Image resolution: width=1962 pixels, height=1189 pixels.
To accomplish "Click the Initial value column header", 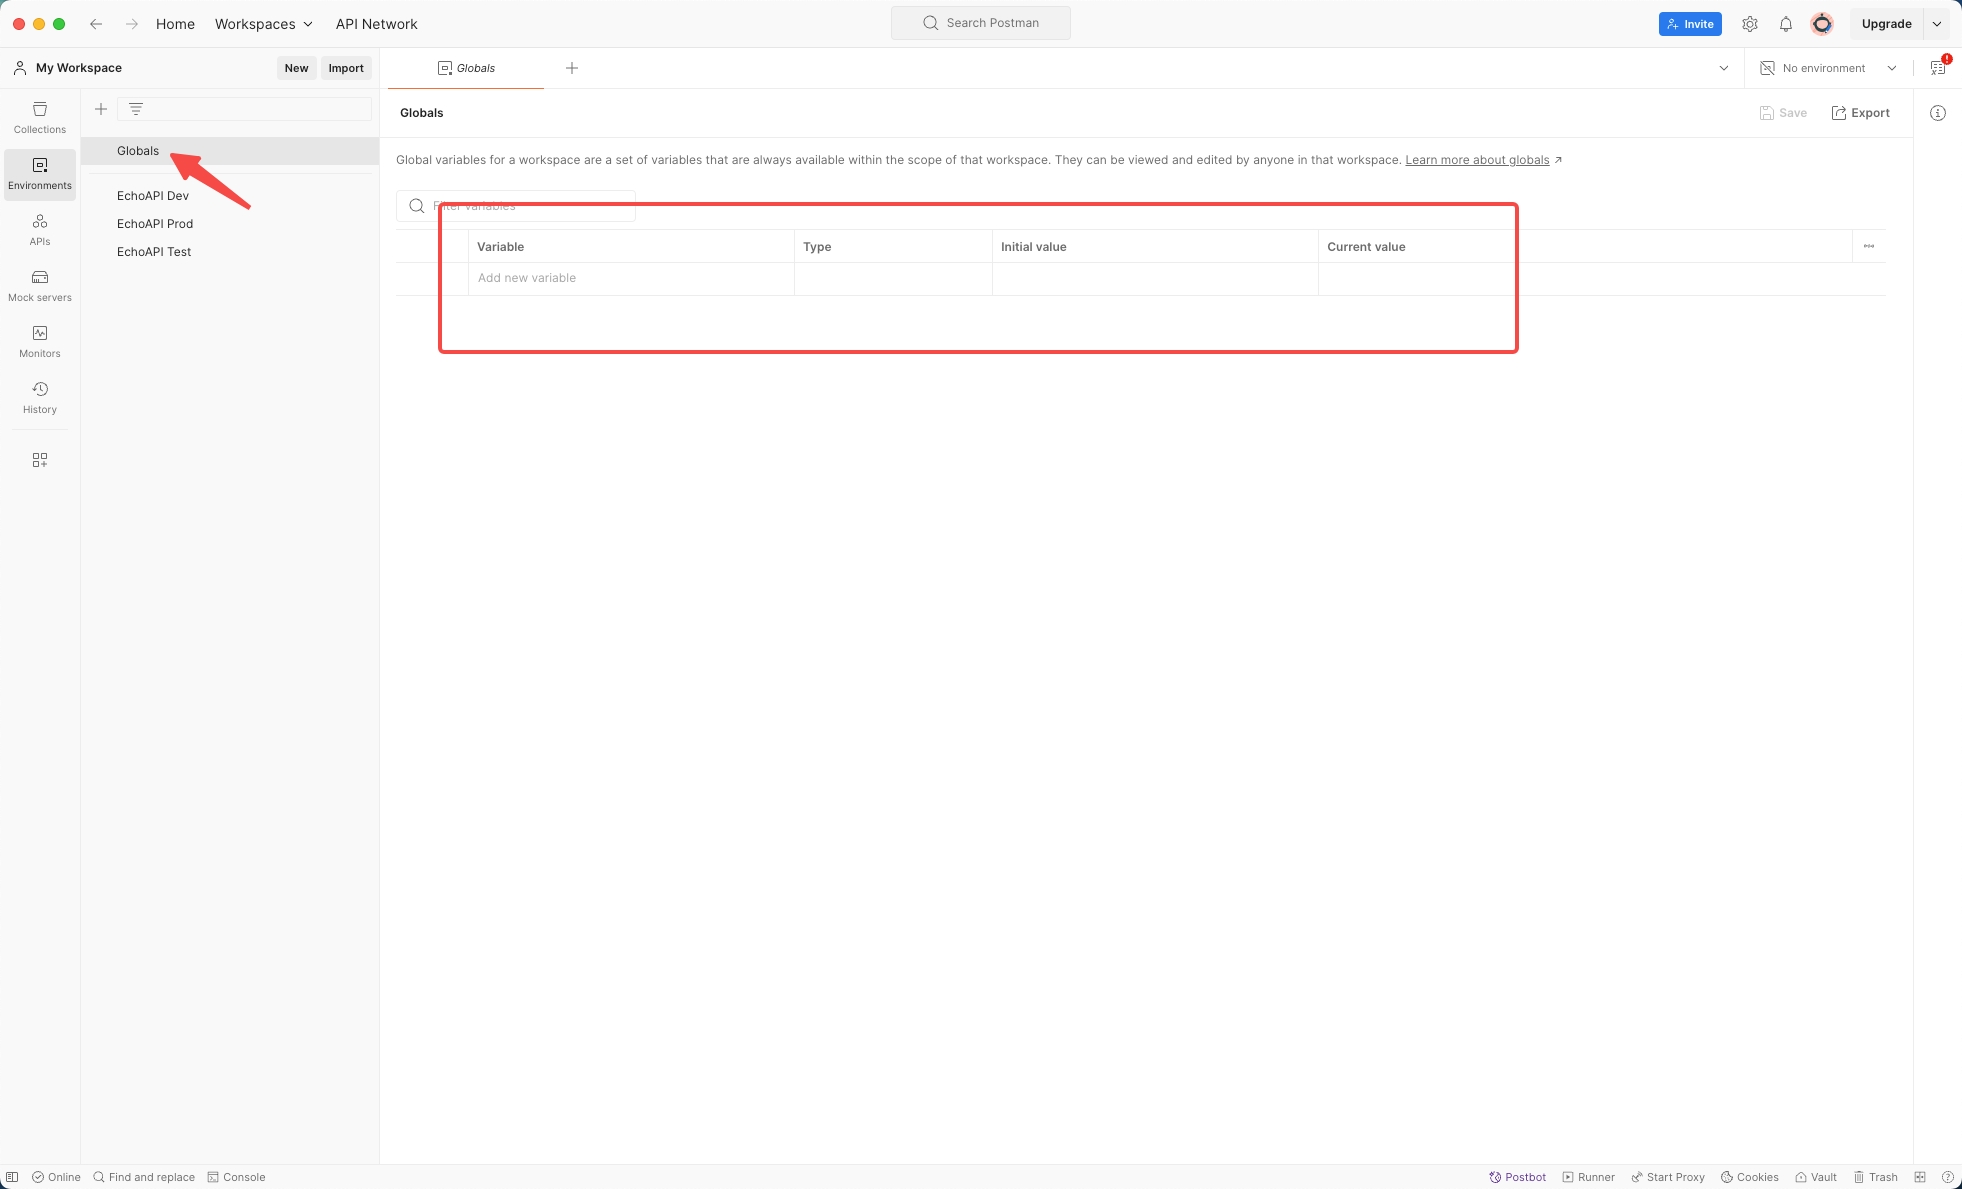I will point(1155,247).
